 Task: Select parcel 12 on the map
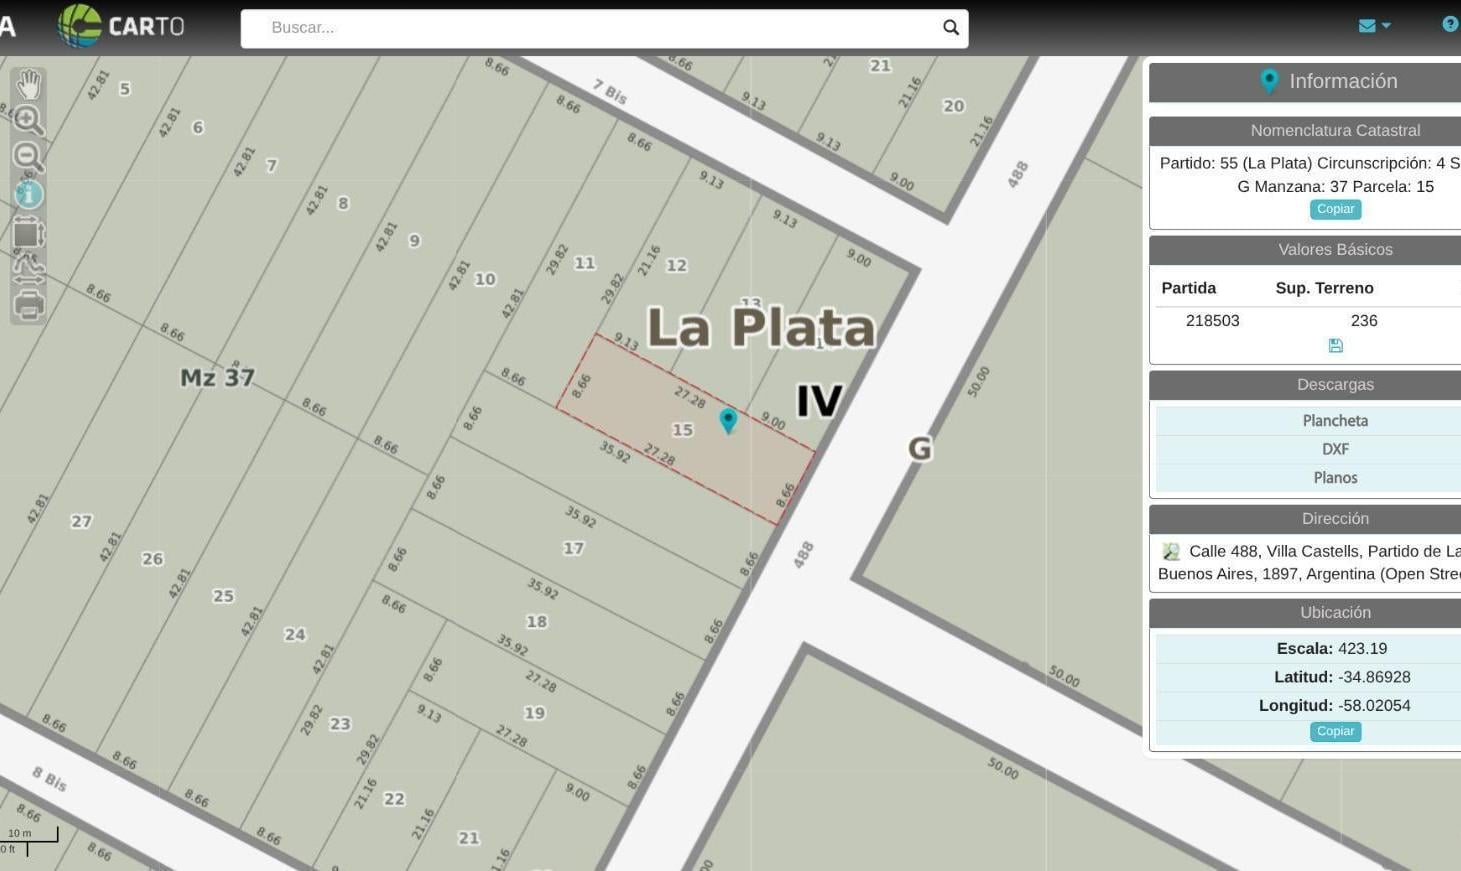tap(677, 265)
